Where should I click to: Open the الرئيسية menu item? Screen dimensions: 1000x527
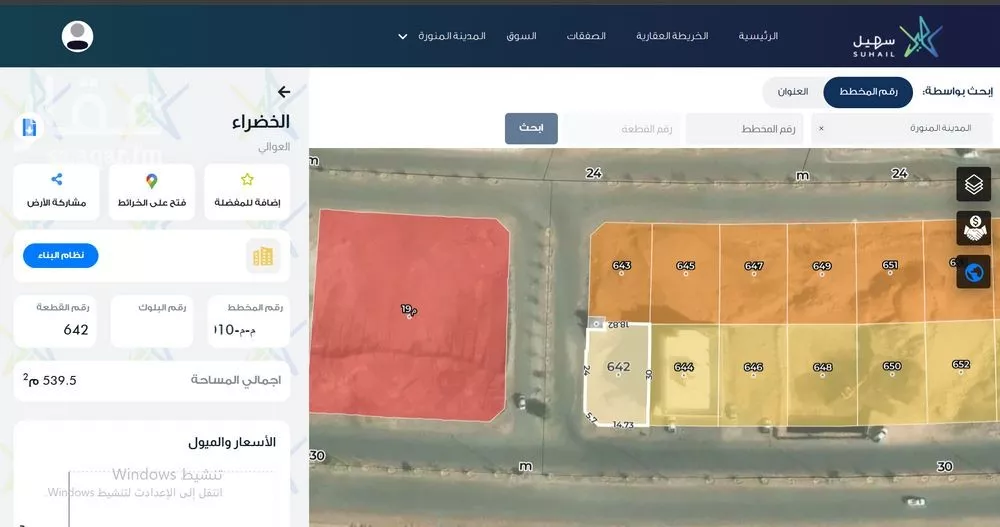[758, 36]
